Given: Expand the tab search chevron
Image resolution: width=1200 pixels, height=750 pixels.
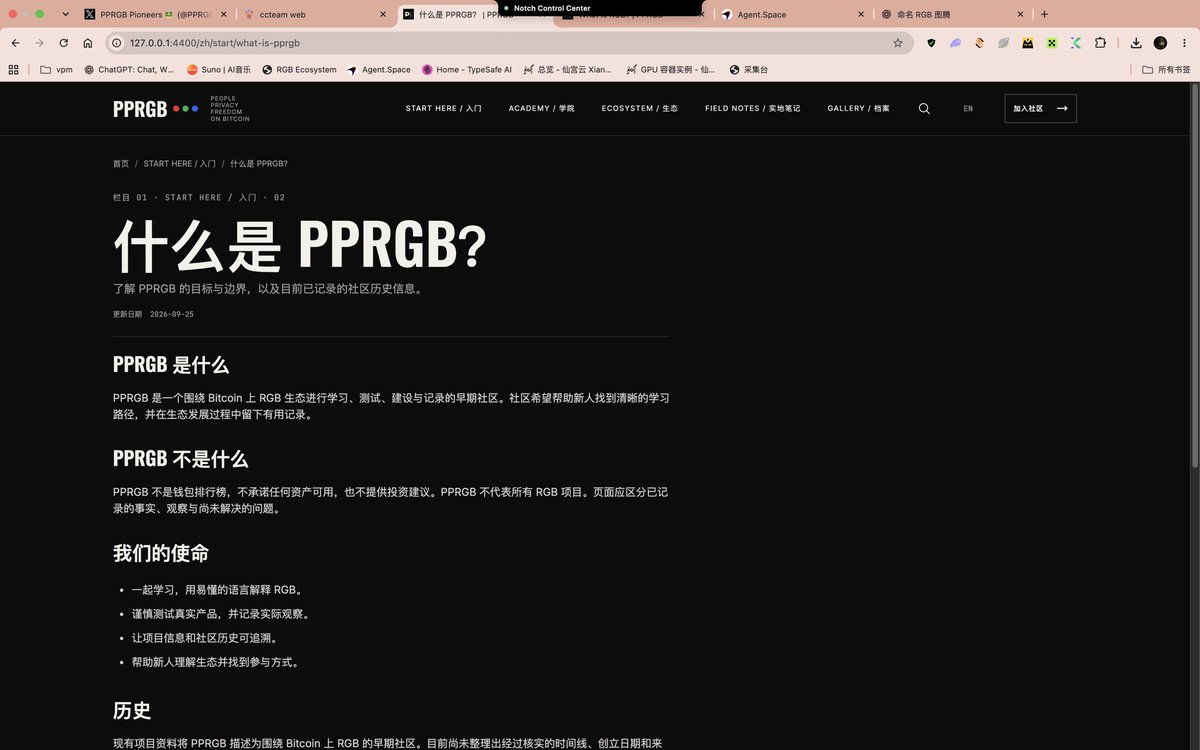Looking at the screenshot, I should tap(65, 14).
